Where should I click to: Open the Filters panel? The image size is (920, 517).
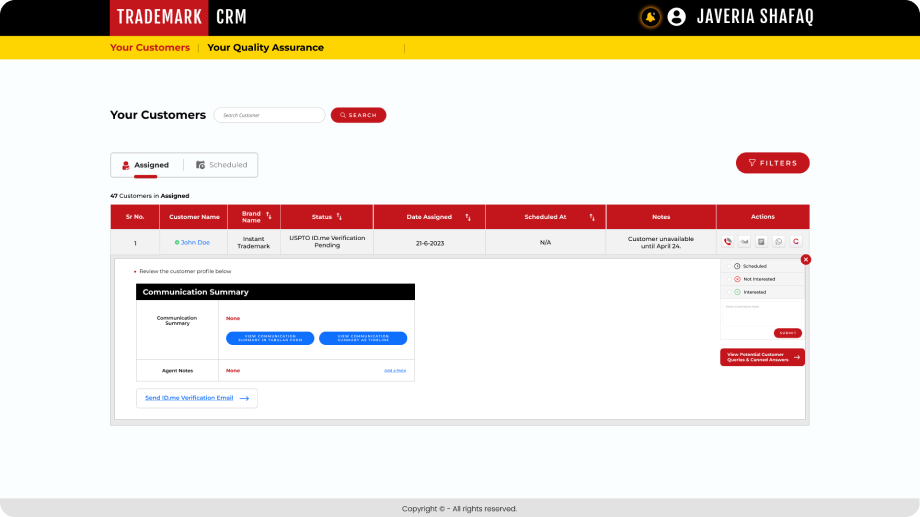(772, 163)
